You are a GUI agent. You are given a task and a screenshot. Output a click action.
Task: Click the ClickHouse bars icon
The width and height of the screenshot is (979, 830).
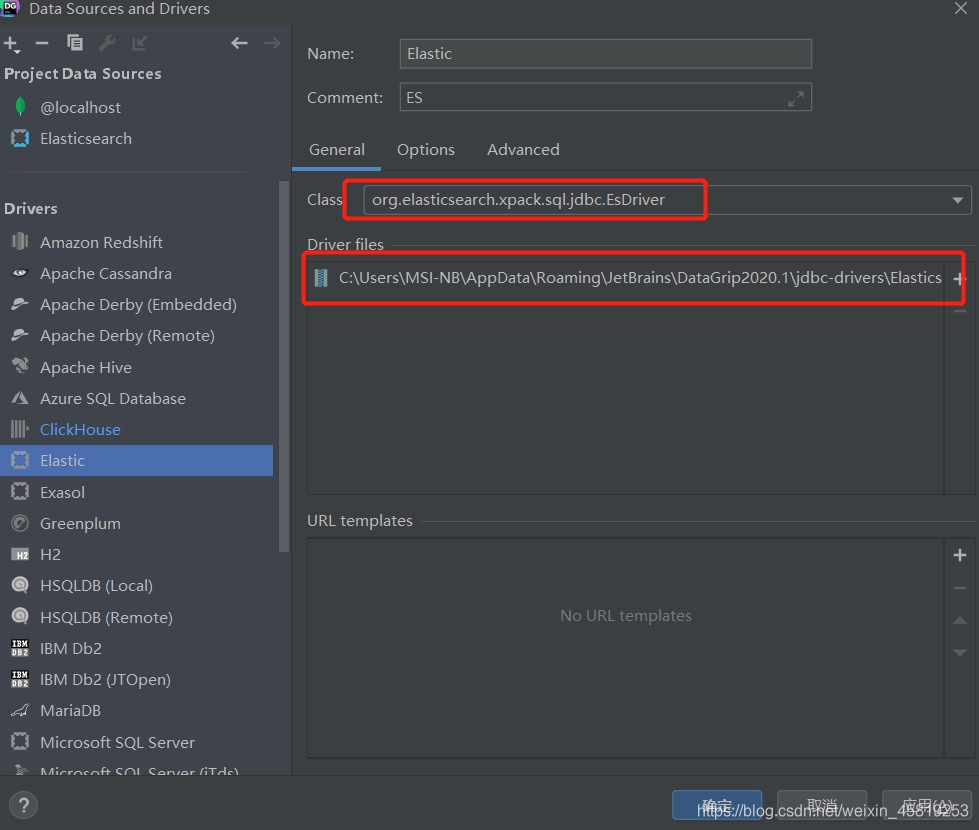20,429
